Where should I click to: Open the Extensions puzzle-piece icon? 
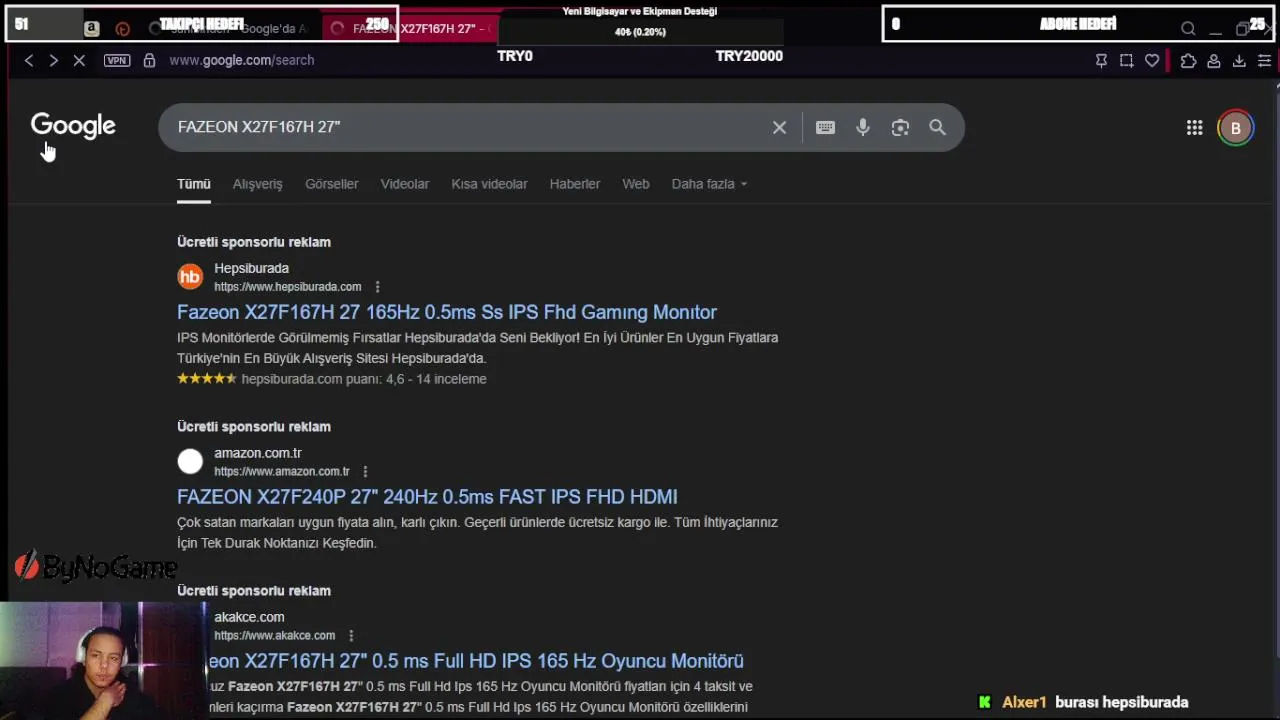(x=1188, y=61)
